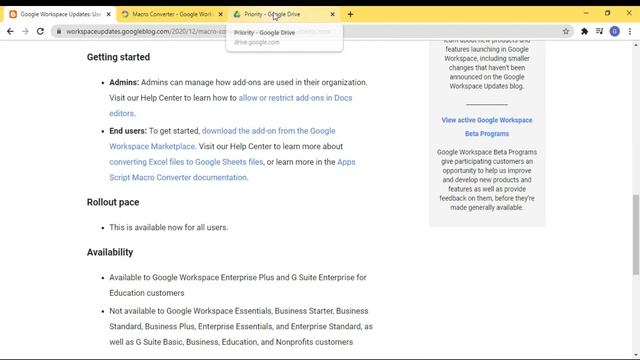Click the bold 'End users:' label
The width and height of the screenshot is (640, 360).
pos(128,131)
